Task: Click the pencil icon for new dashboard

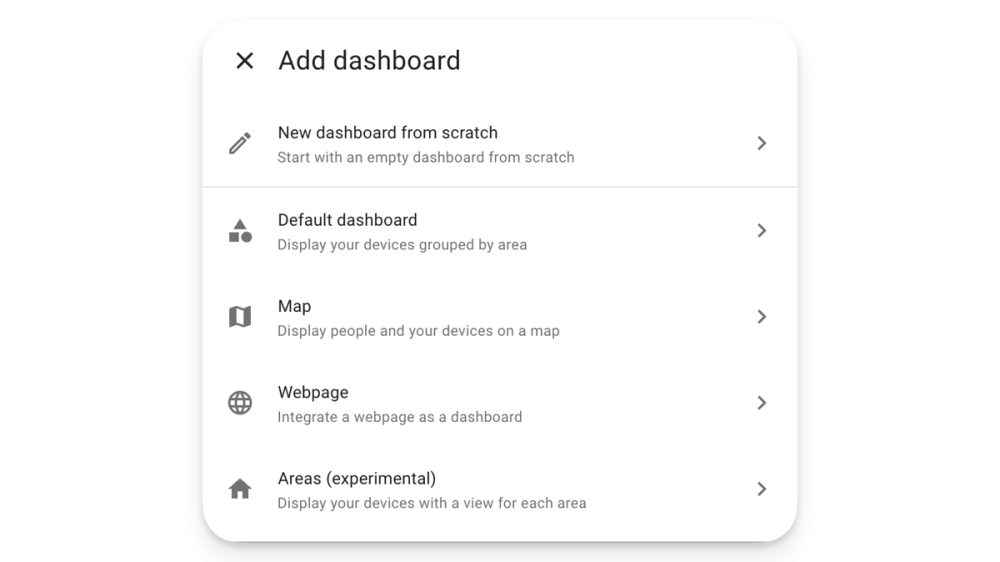Action: point(240,144)
